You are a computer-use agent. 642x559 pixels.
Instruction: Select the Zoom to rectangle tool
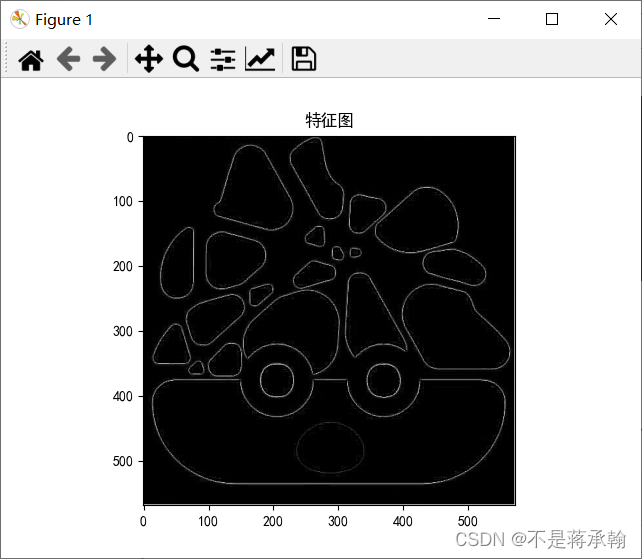coord(186,59)
